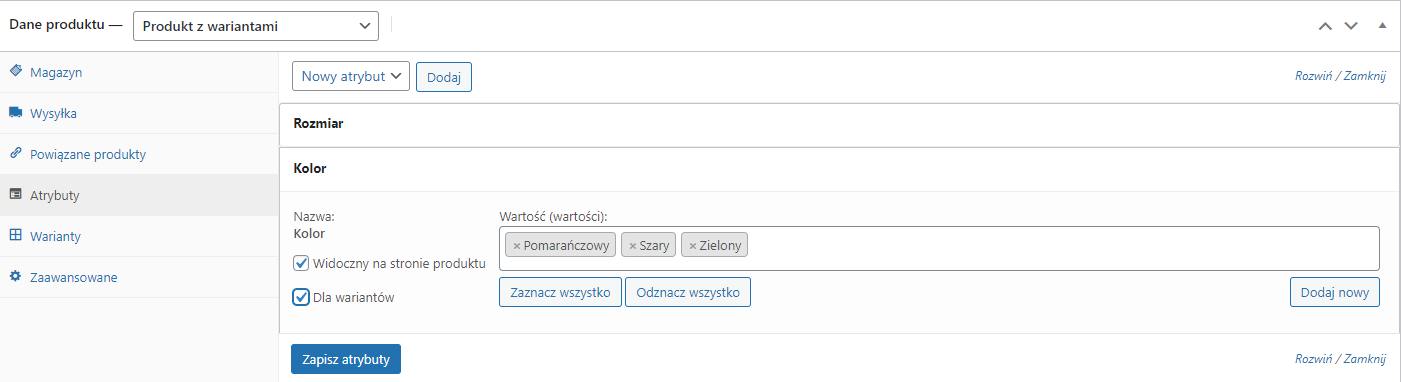This screenshot has width=1401, height=382.
Task: Click the Magazyn tag icon
Action: pos(15,72)
